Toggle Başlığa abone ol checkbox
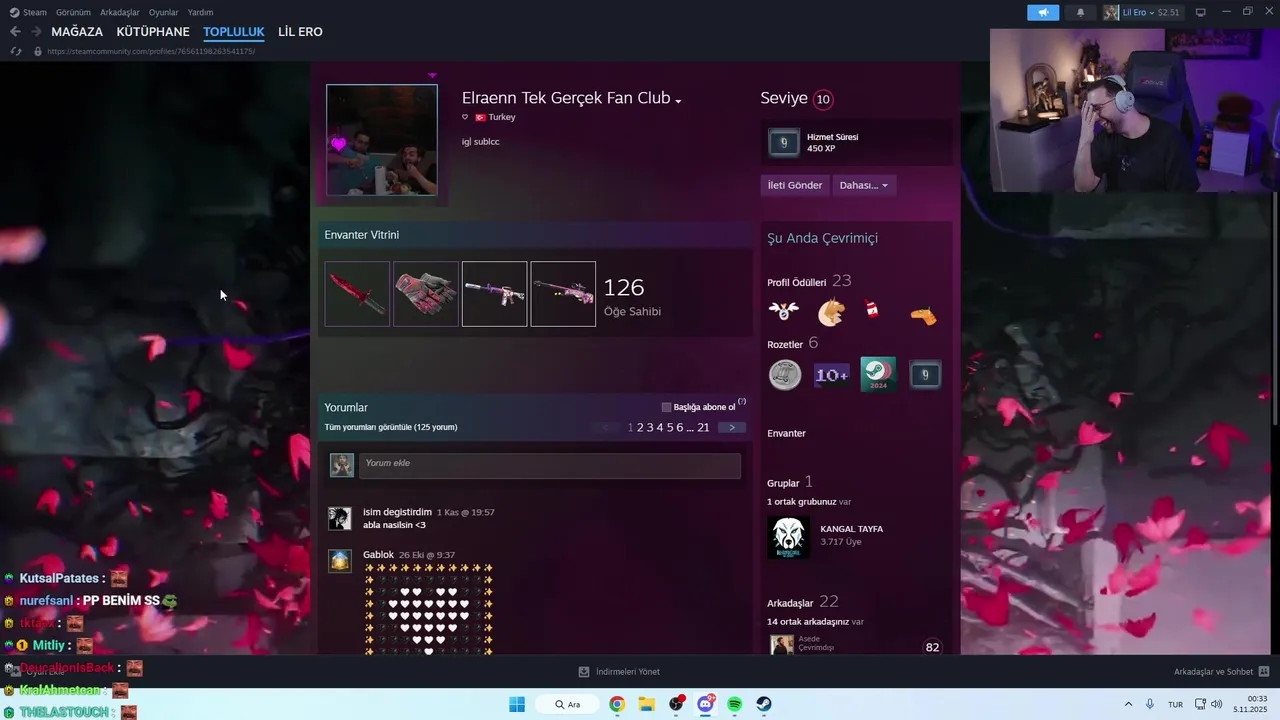Image resolution: width=1280 pixels, height=720 pixels. (x=667, y=407)
